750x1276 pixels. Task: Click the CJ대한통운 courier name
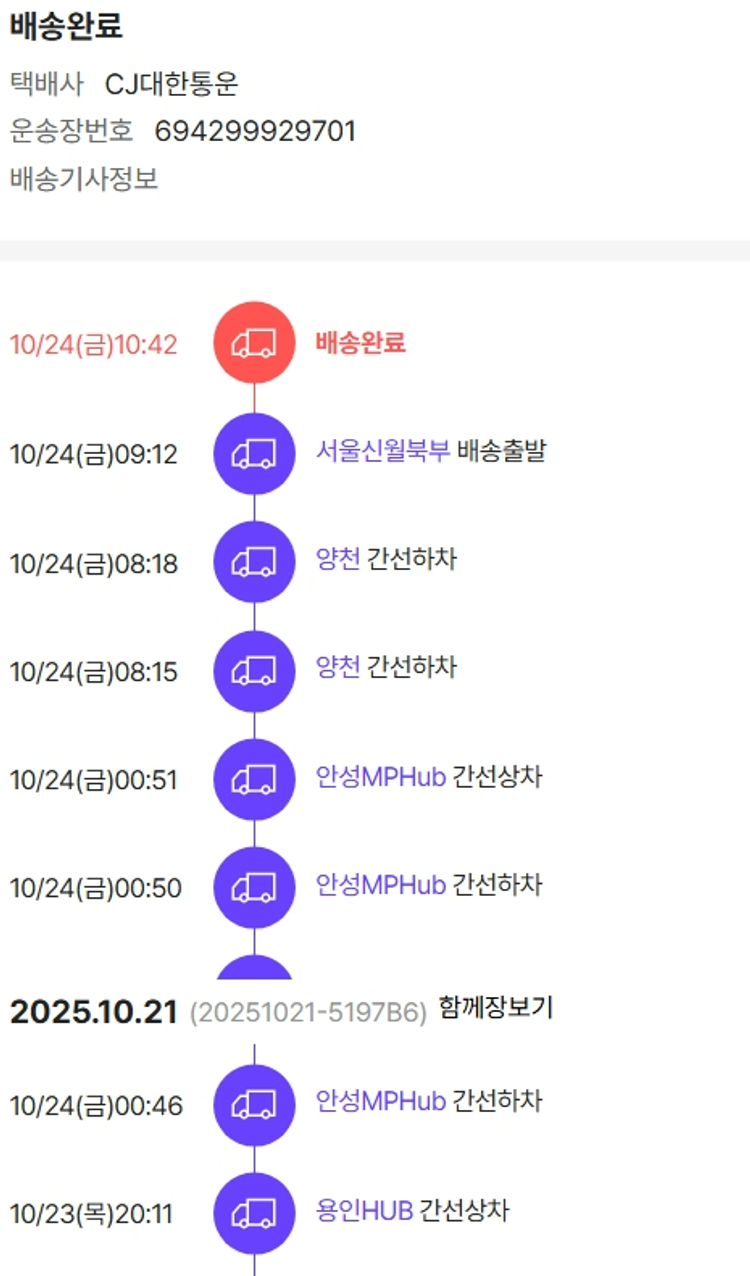pyautogui.click(x=172, y=84)
